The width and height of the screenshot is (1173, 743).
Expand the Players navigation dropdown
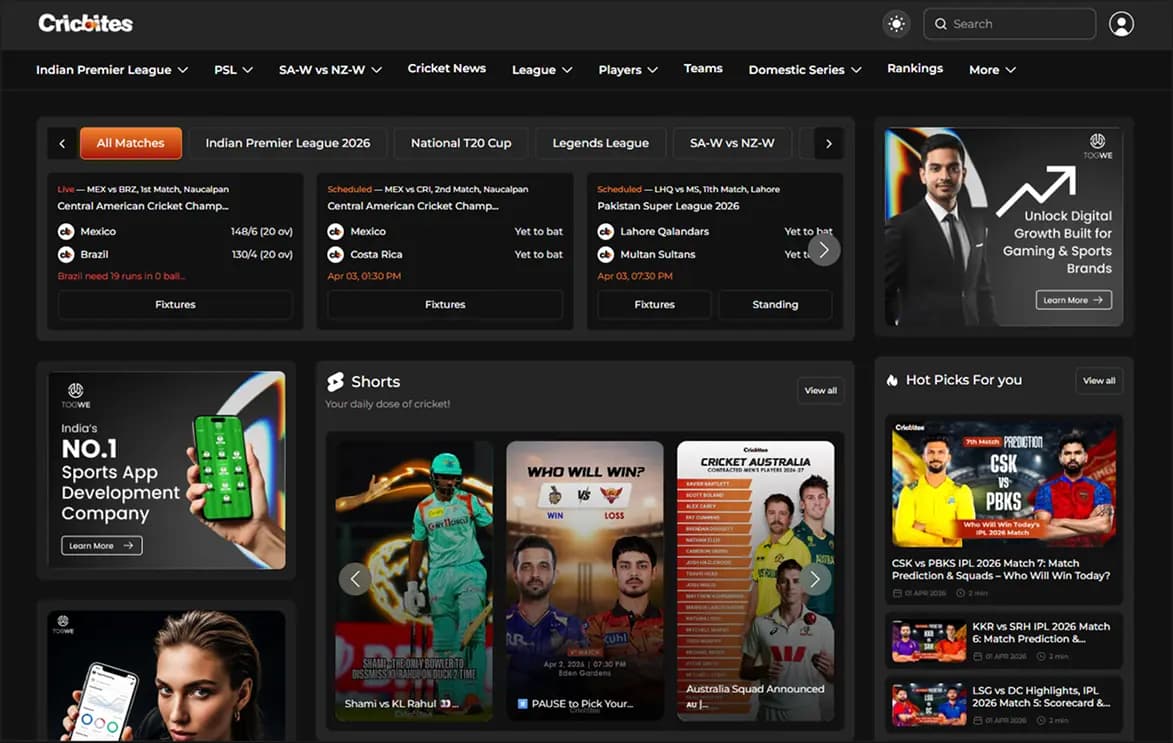628,70
